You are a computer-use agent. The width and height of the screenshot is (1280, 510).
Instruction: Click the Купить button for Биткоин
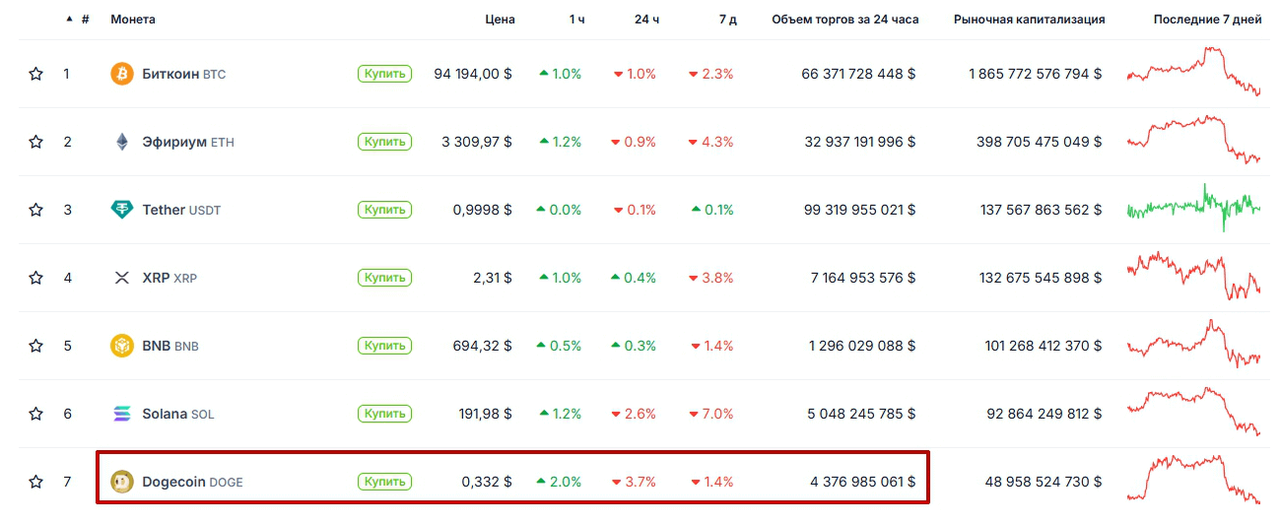(385, 74)
